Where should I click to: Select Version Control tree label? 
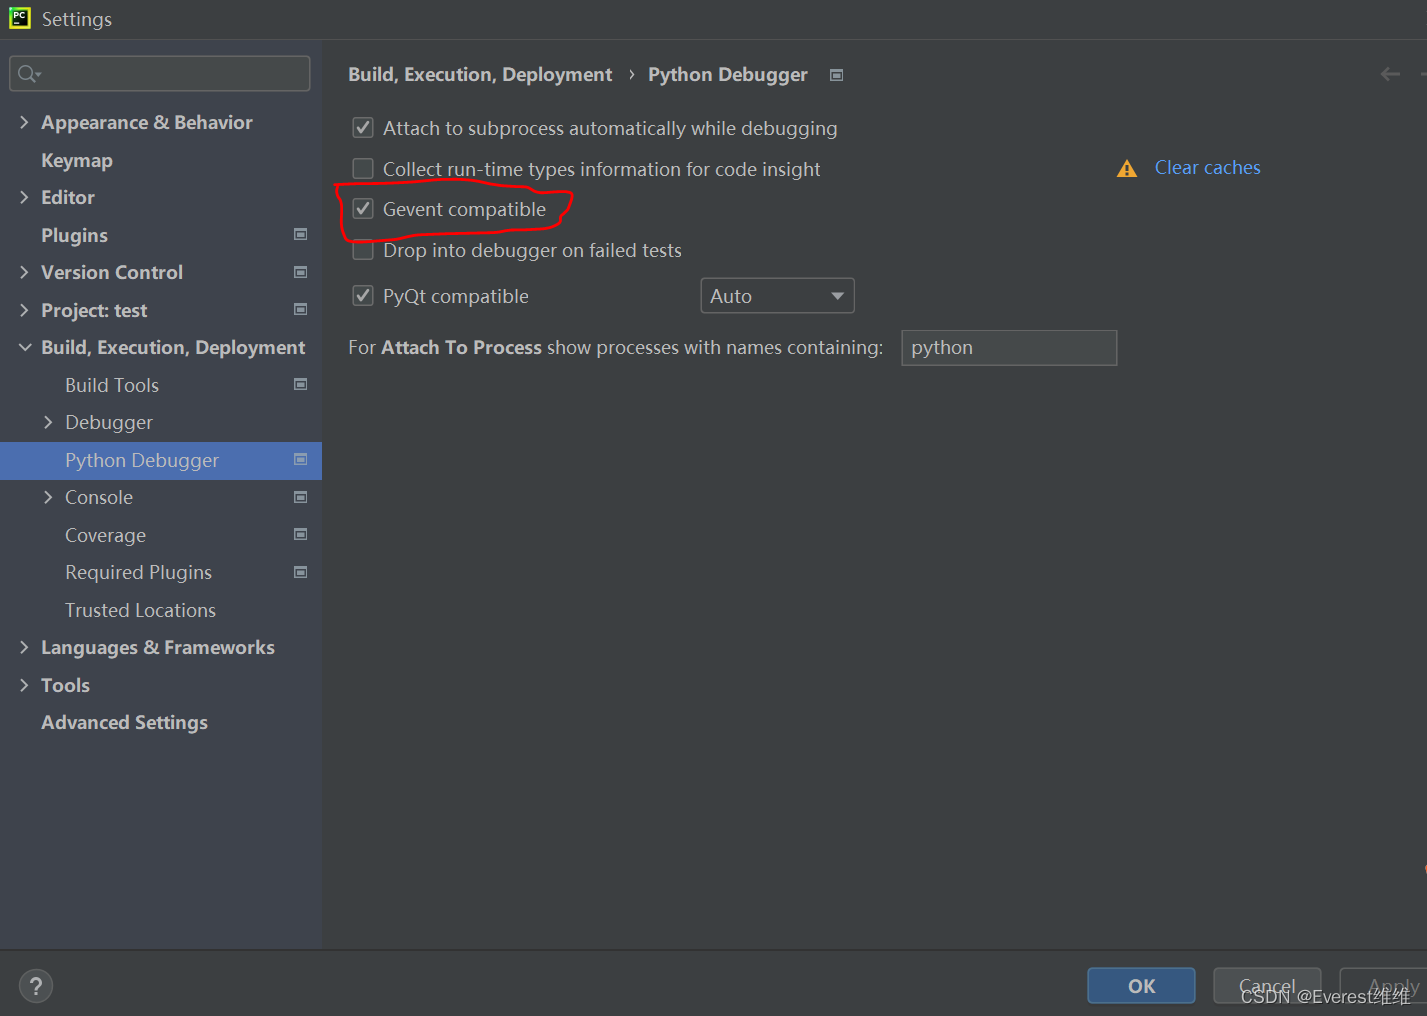pos(112,272)
